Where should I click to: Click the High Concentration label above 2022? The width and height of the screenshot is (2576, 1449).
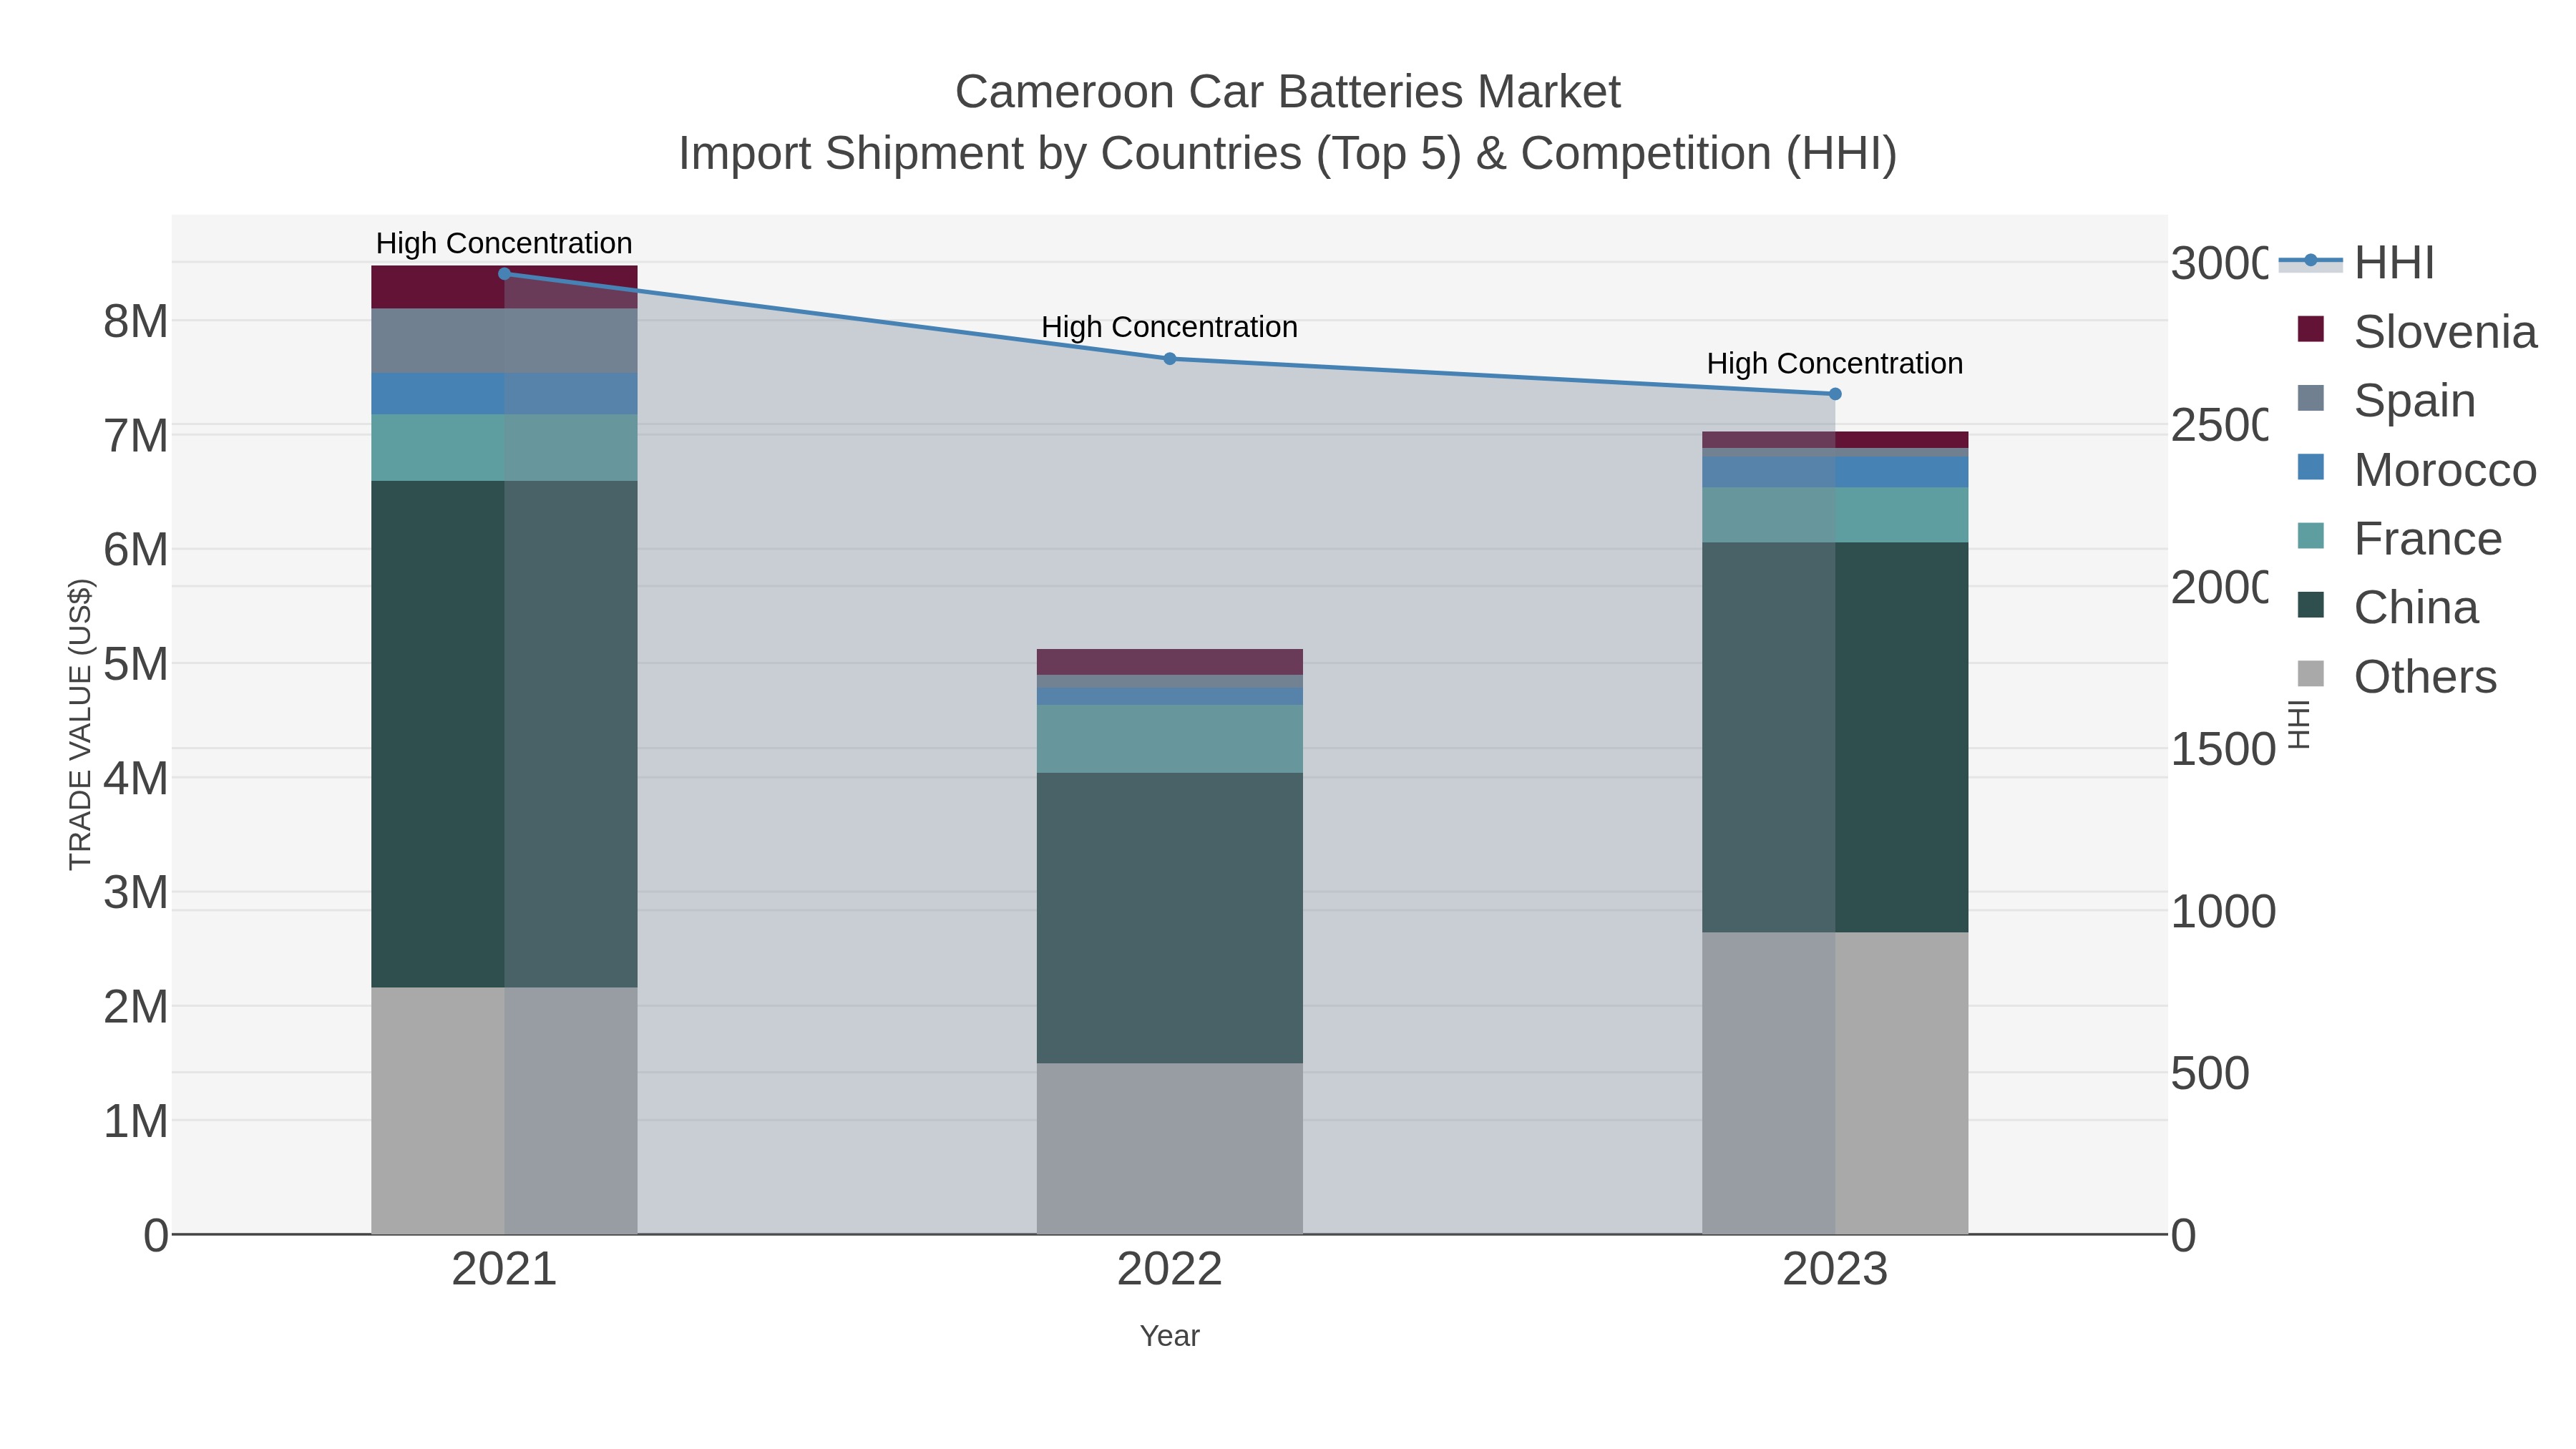point(1169,327)
